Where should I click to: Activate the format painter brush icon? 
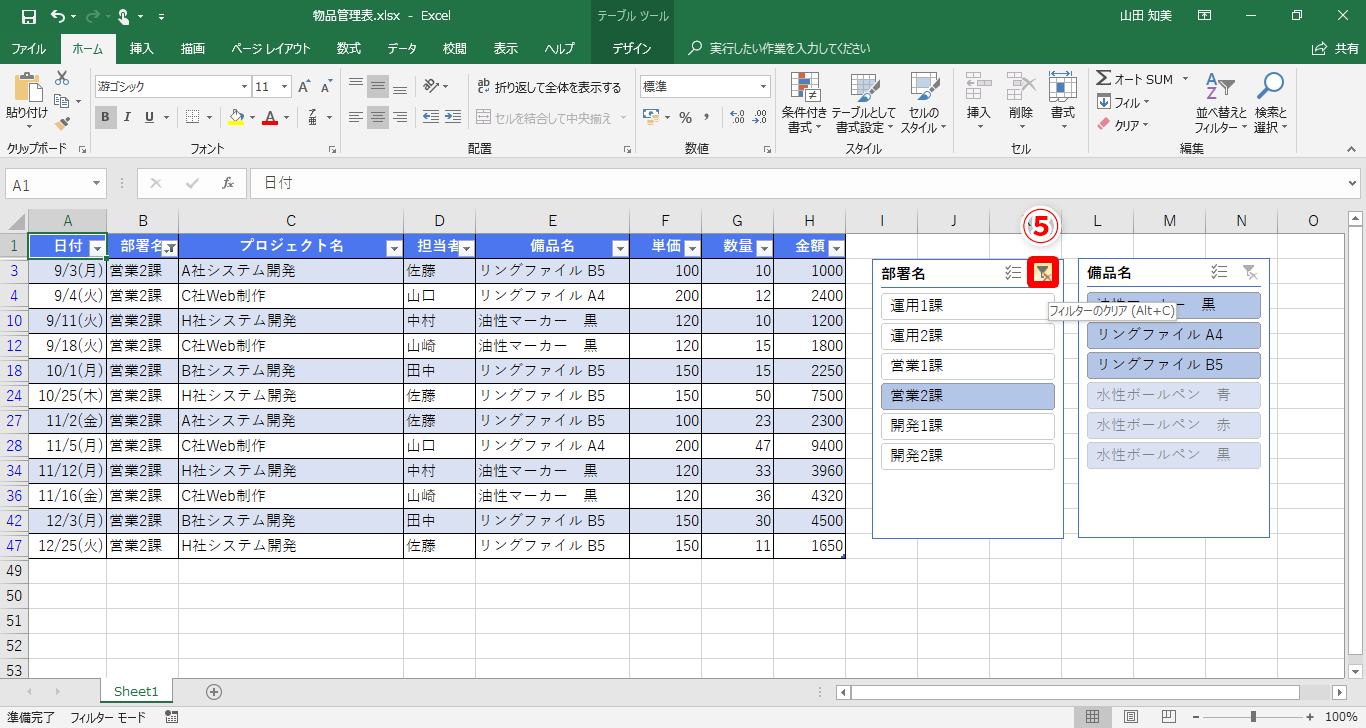pyautogui.click(x=62, y=124)
